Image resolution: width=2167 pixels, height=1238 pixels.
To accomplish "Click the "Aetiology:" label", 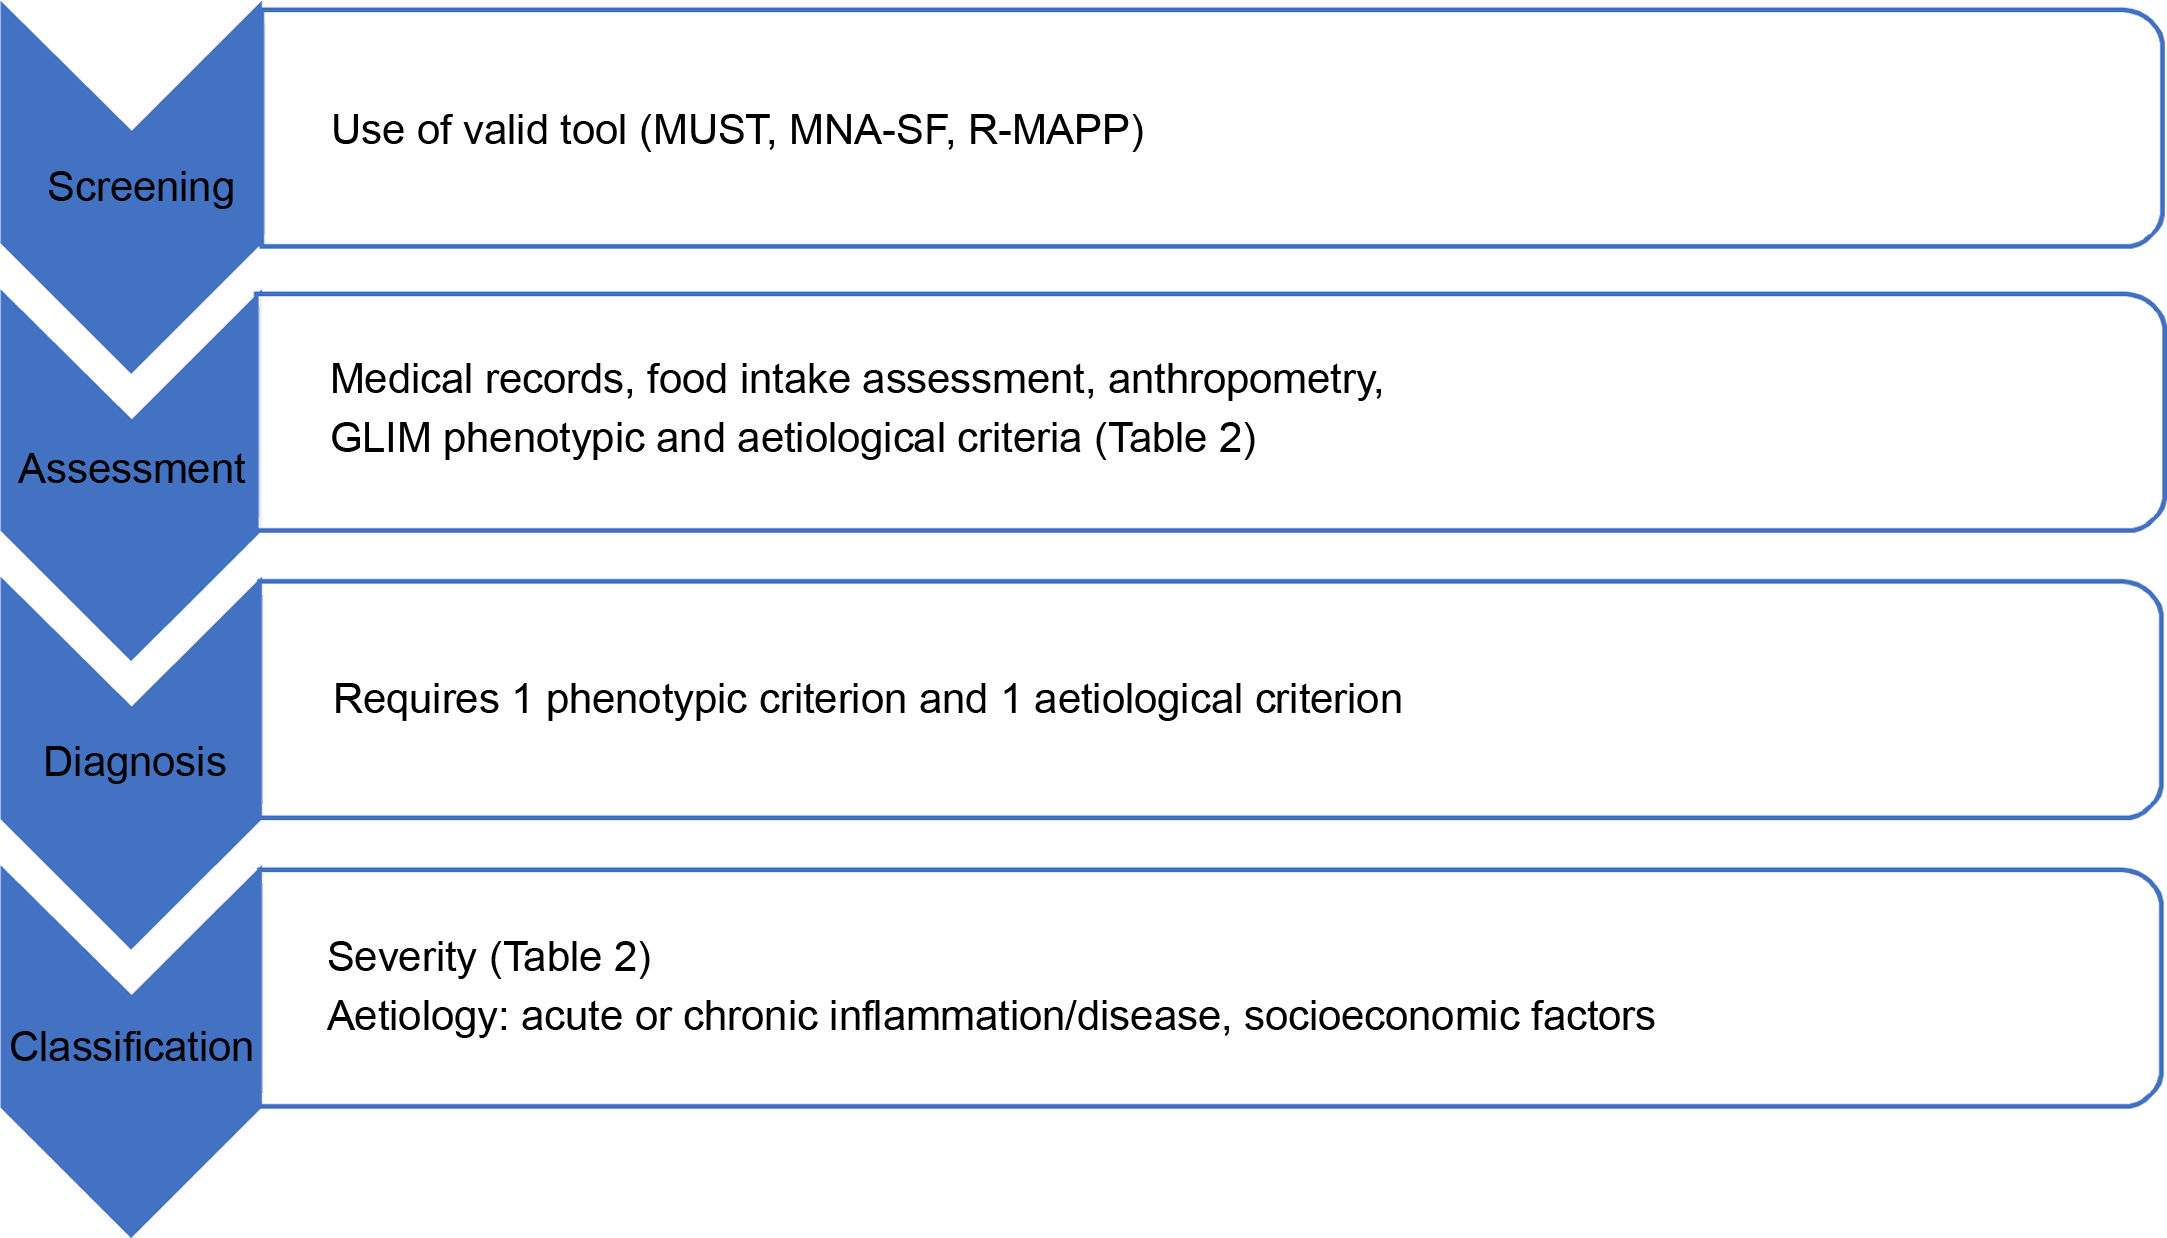I will [418, 1016].
